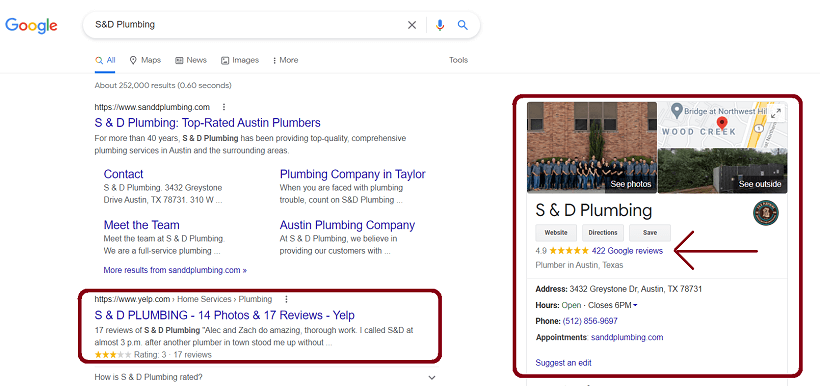Call phone number (512) 856-9697
The width and height of the screenshot is (820, 386).
pyautogui.click(x=589, y=321)
